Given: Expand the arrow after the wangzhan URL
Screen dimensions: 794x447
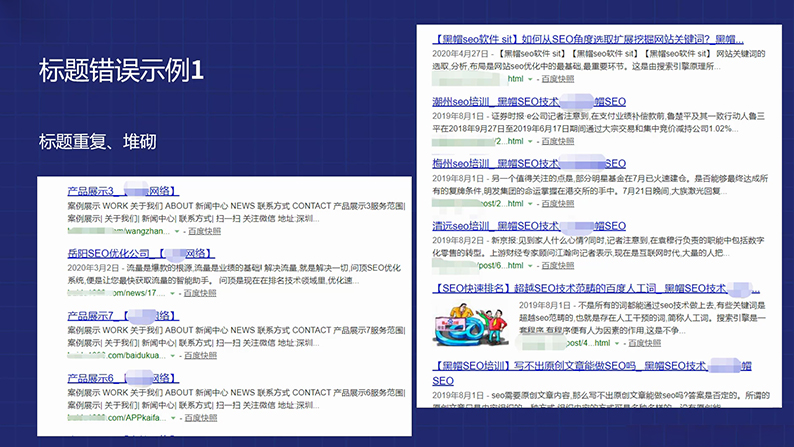Looking at the screenshot, I should pos(177,231).
